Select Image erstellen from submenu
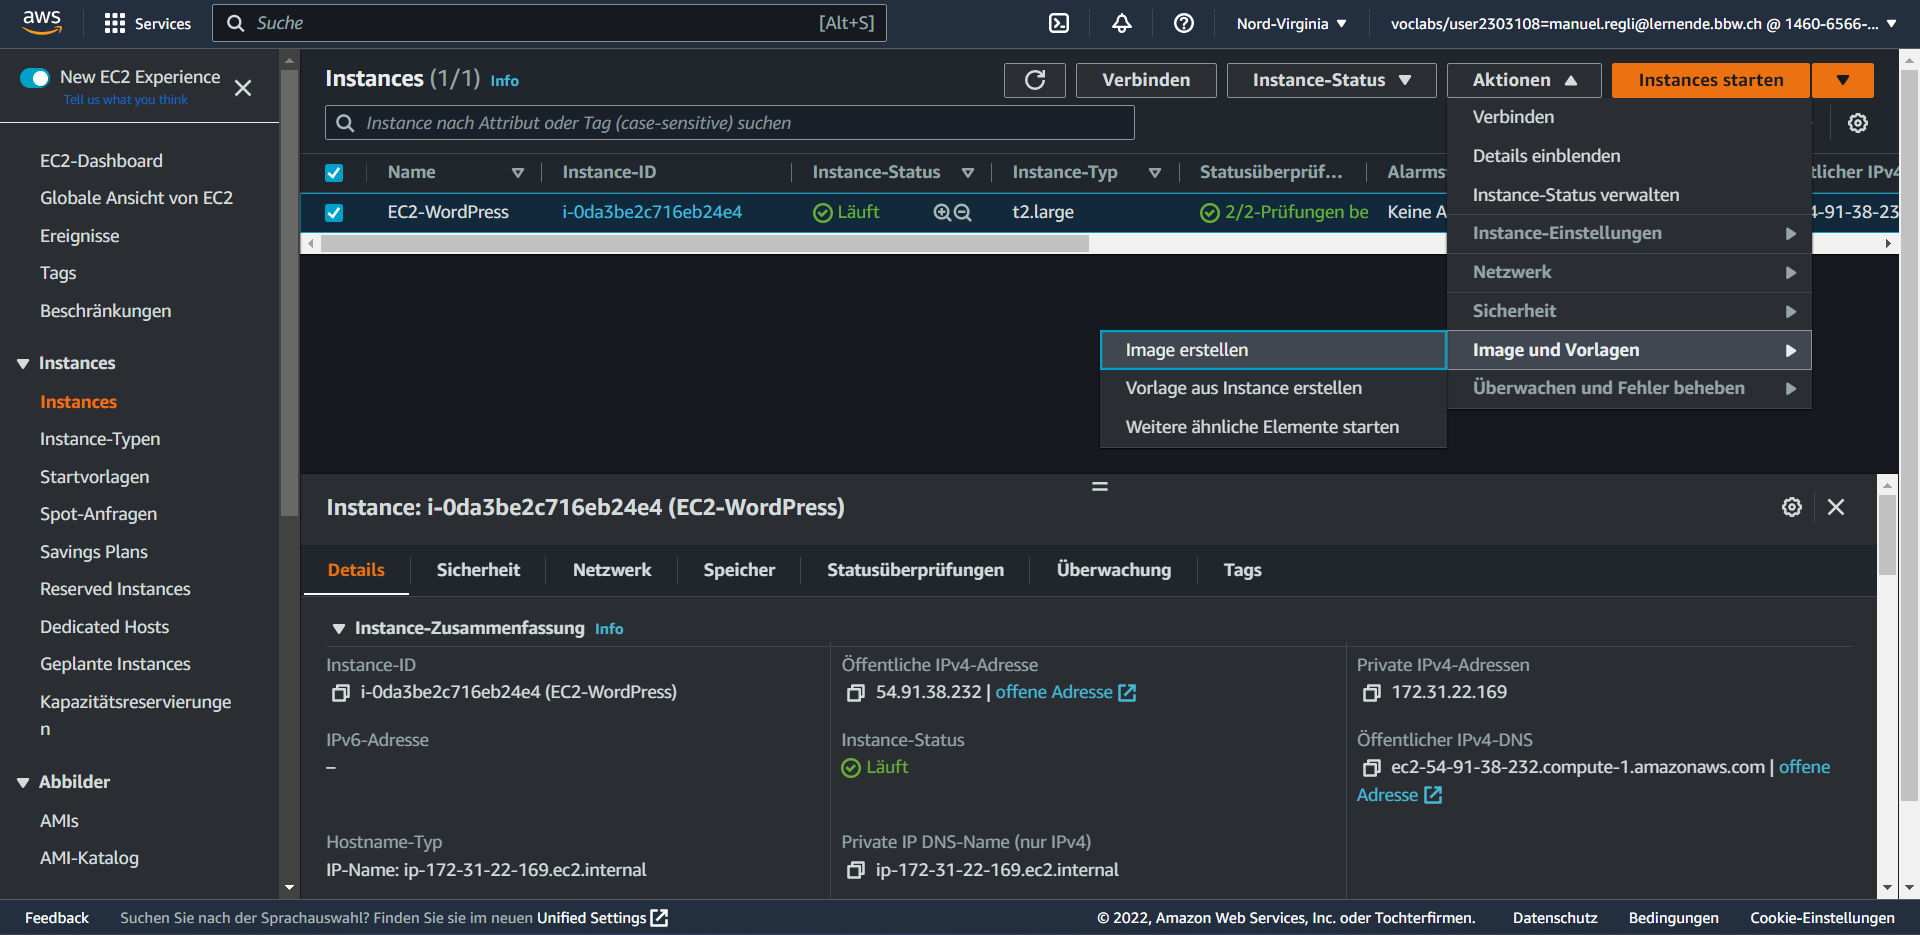The width and height of the screenshot is (1920, 935). (x=1273, y=350)
